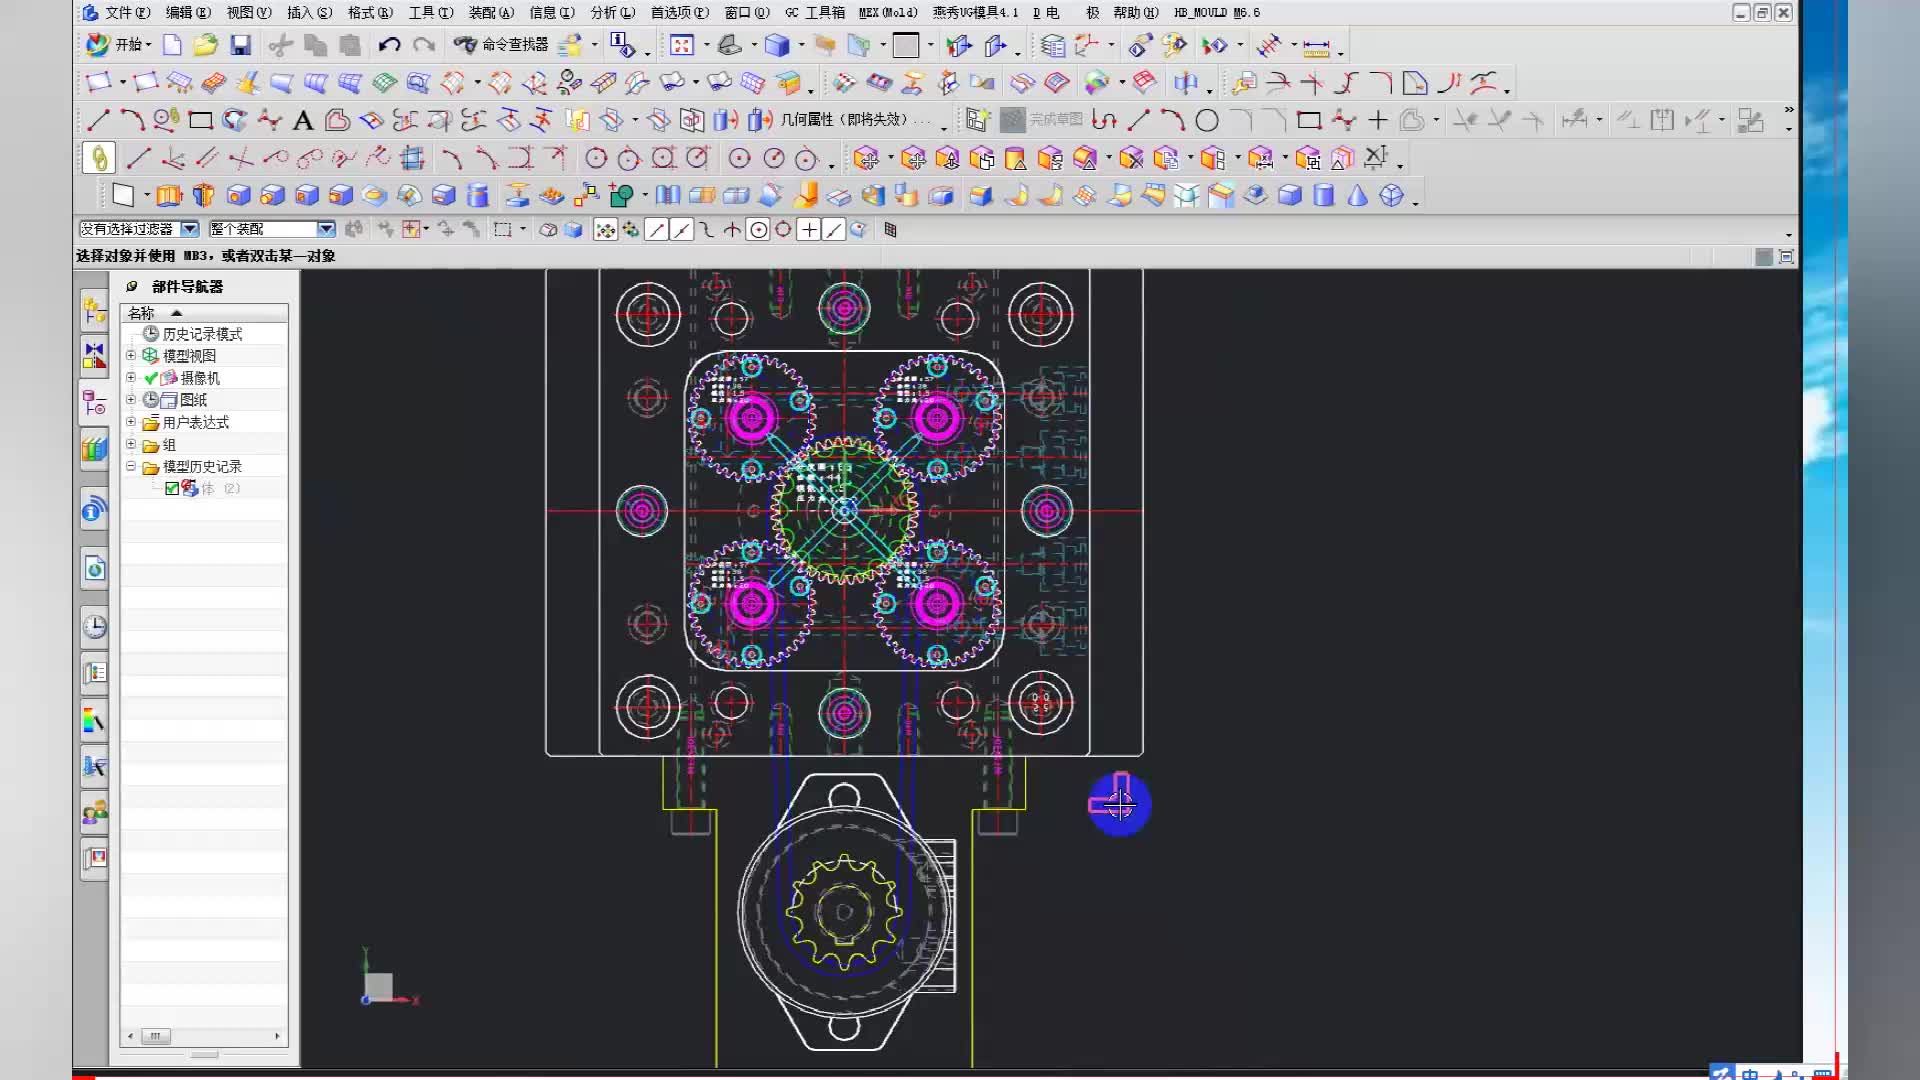Screen dimensions: 1920x1080
Task: Click the Save icon in the toolbar
Action: [240, 45]
